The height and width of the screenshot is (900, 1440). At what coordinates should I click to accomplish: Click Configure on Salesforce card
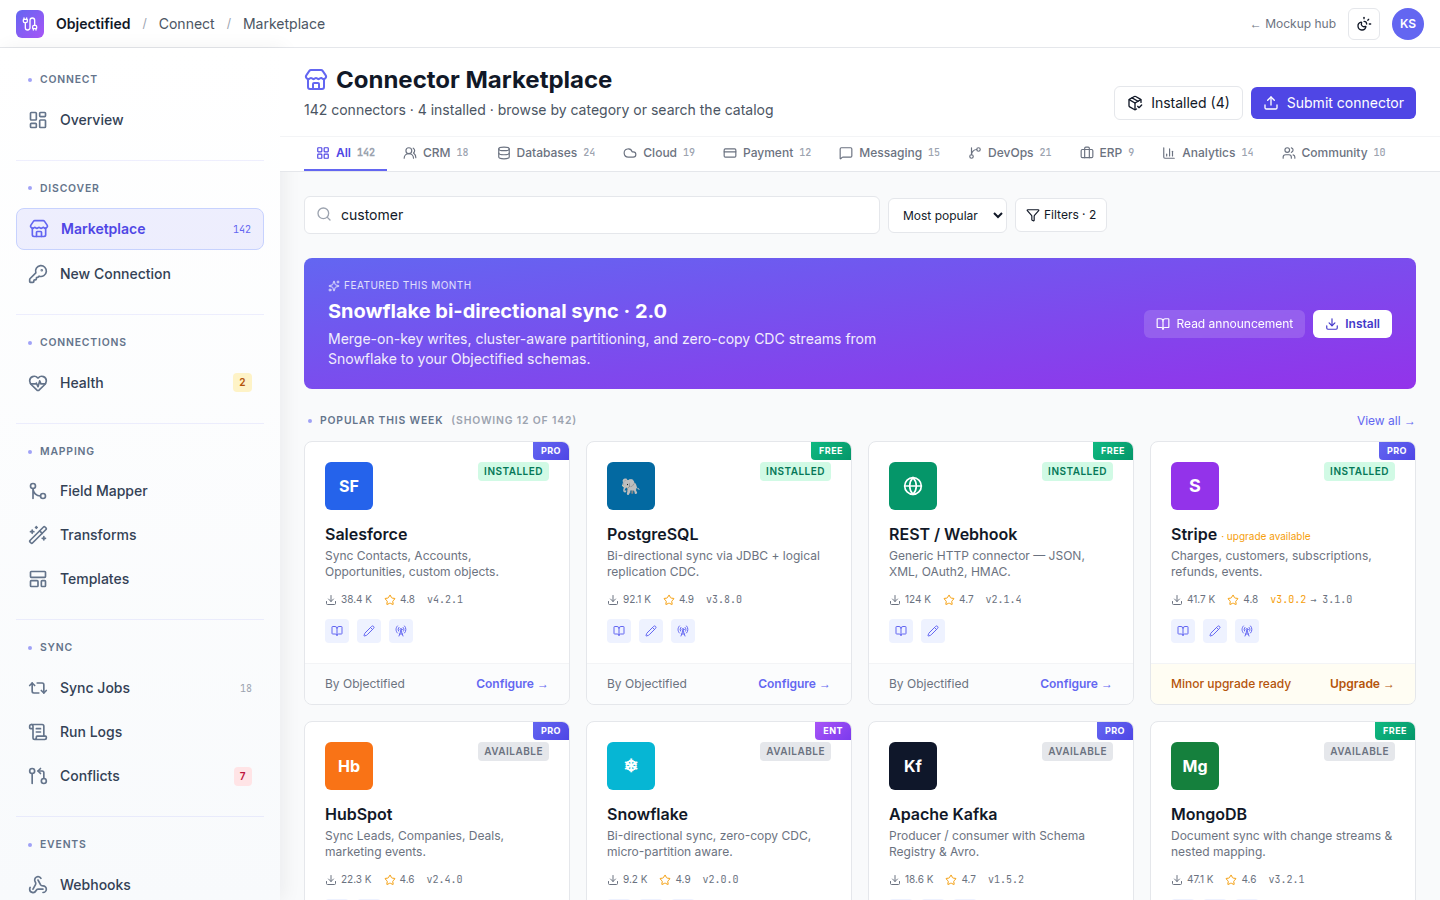pos(512,684)
